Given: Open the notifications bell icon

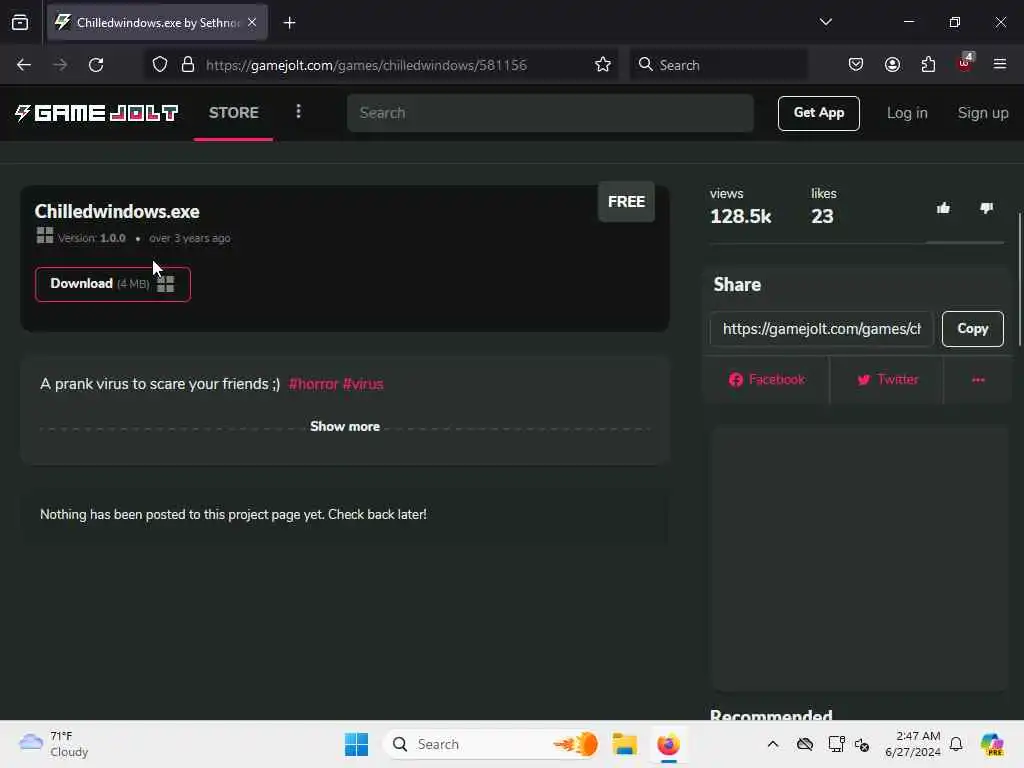Looking at the screenshot, I should 956,744.
